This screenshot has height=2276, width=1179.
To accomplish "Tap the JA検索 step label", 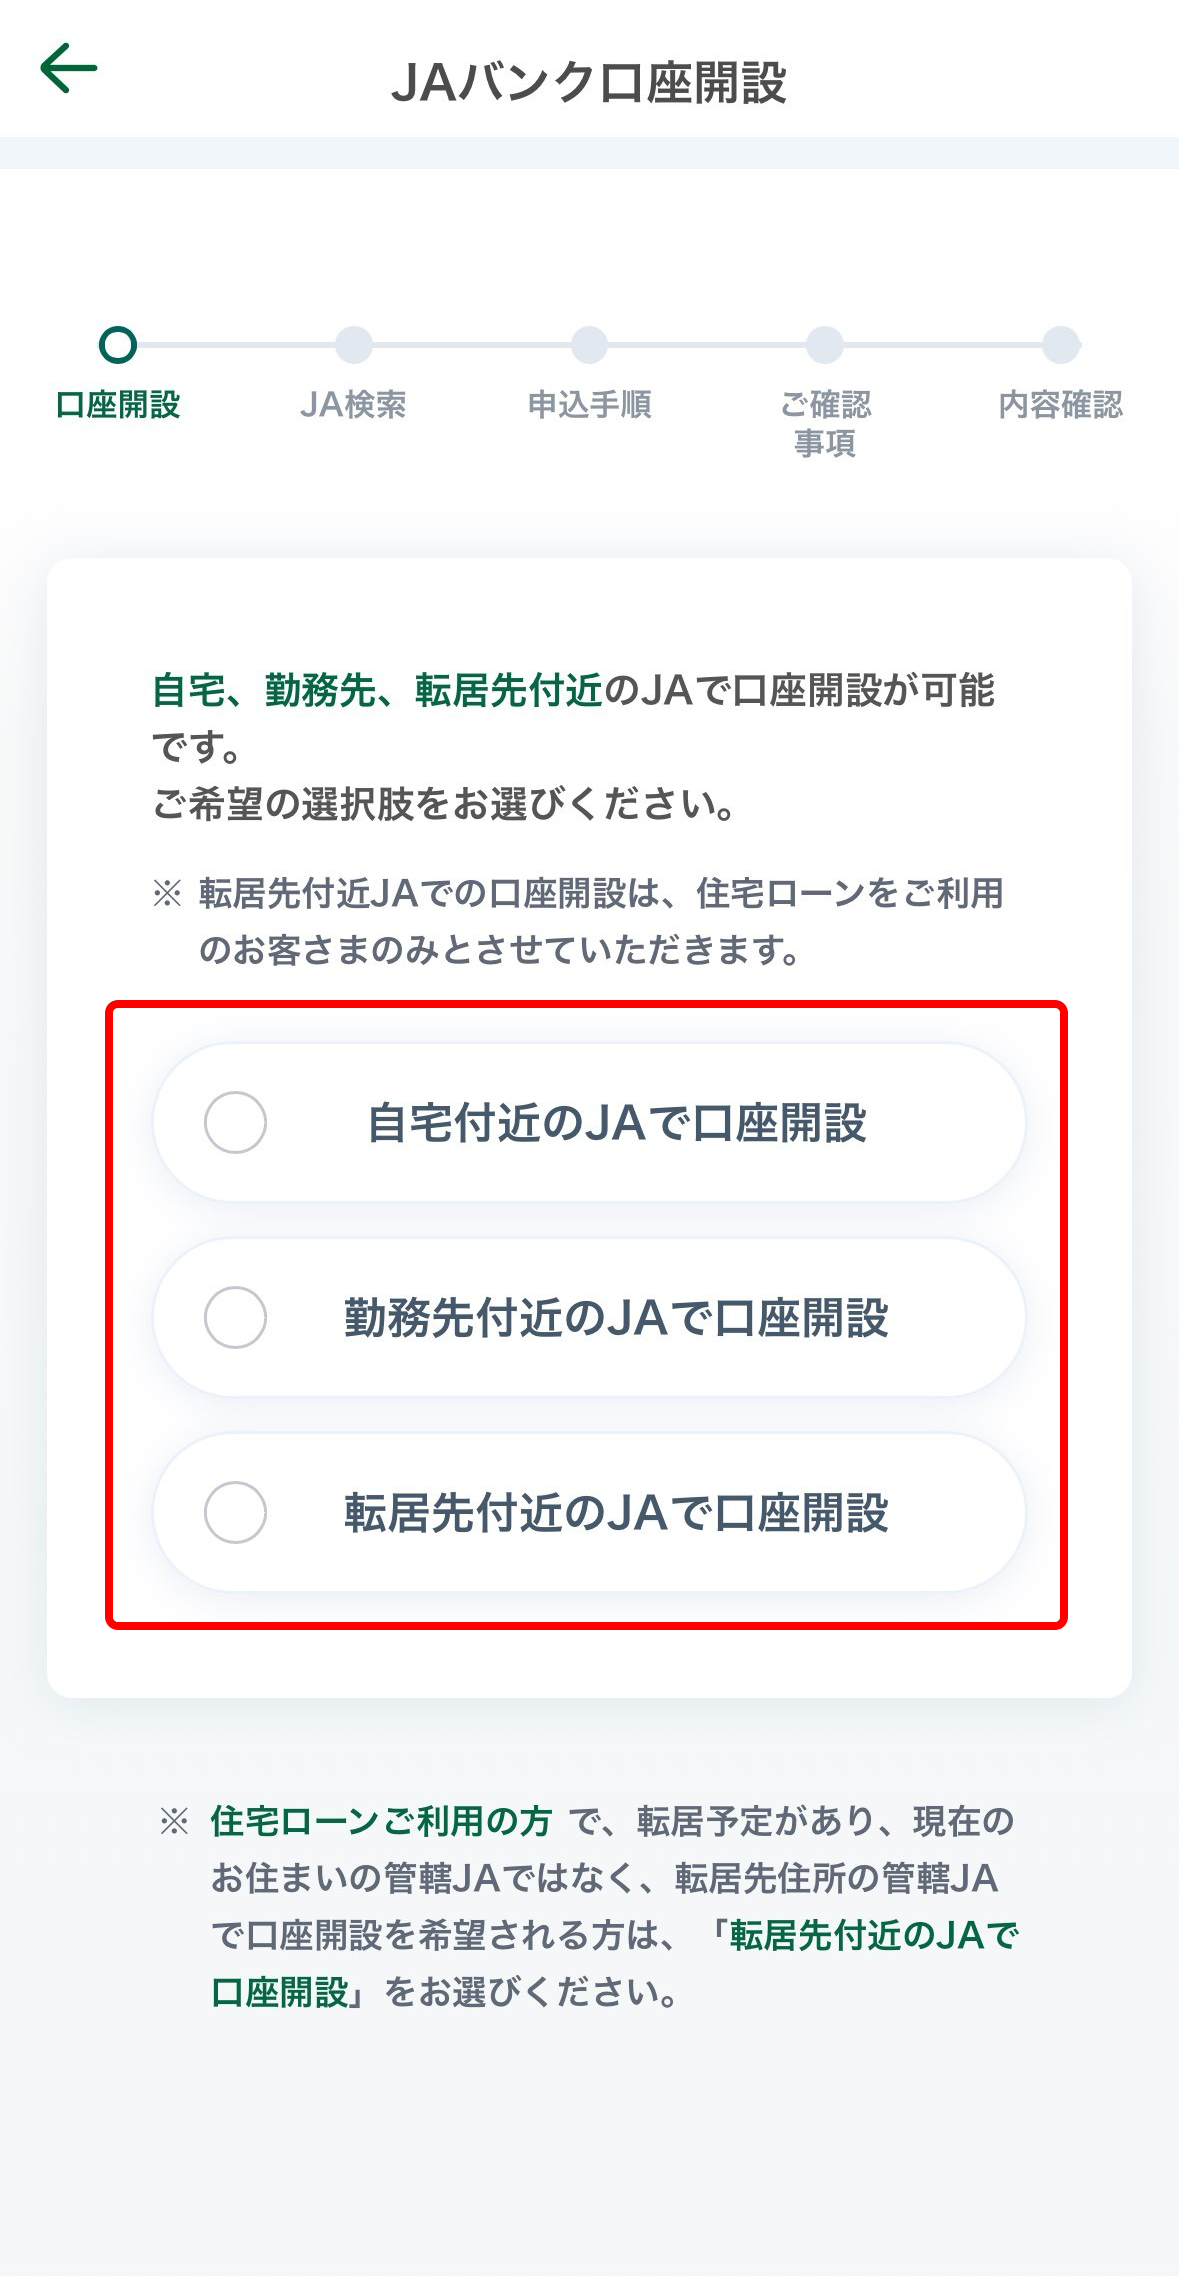I will 353,405.
